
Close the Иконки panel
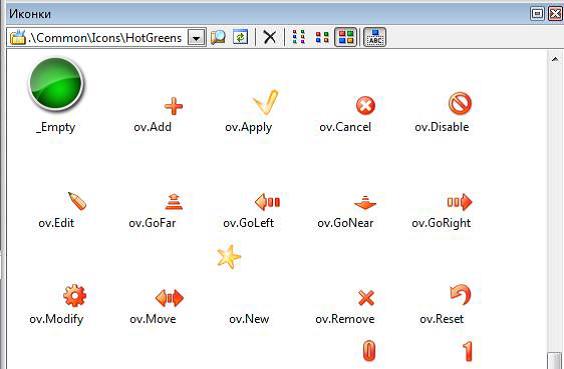coord(555,14)
